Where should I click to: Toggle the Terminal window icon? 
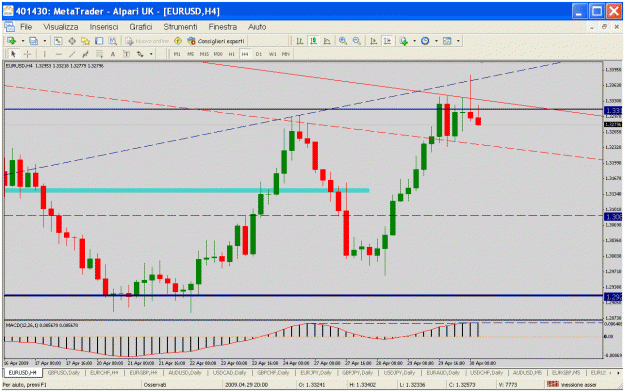point(99,41)
